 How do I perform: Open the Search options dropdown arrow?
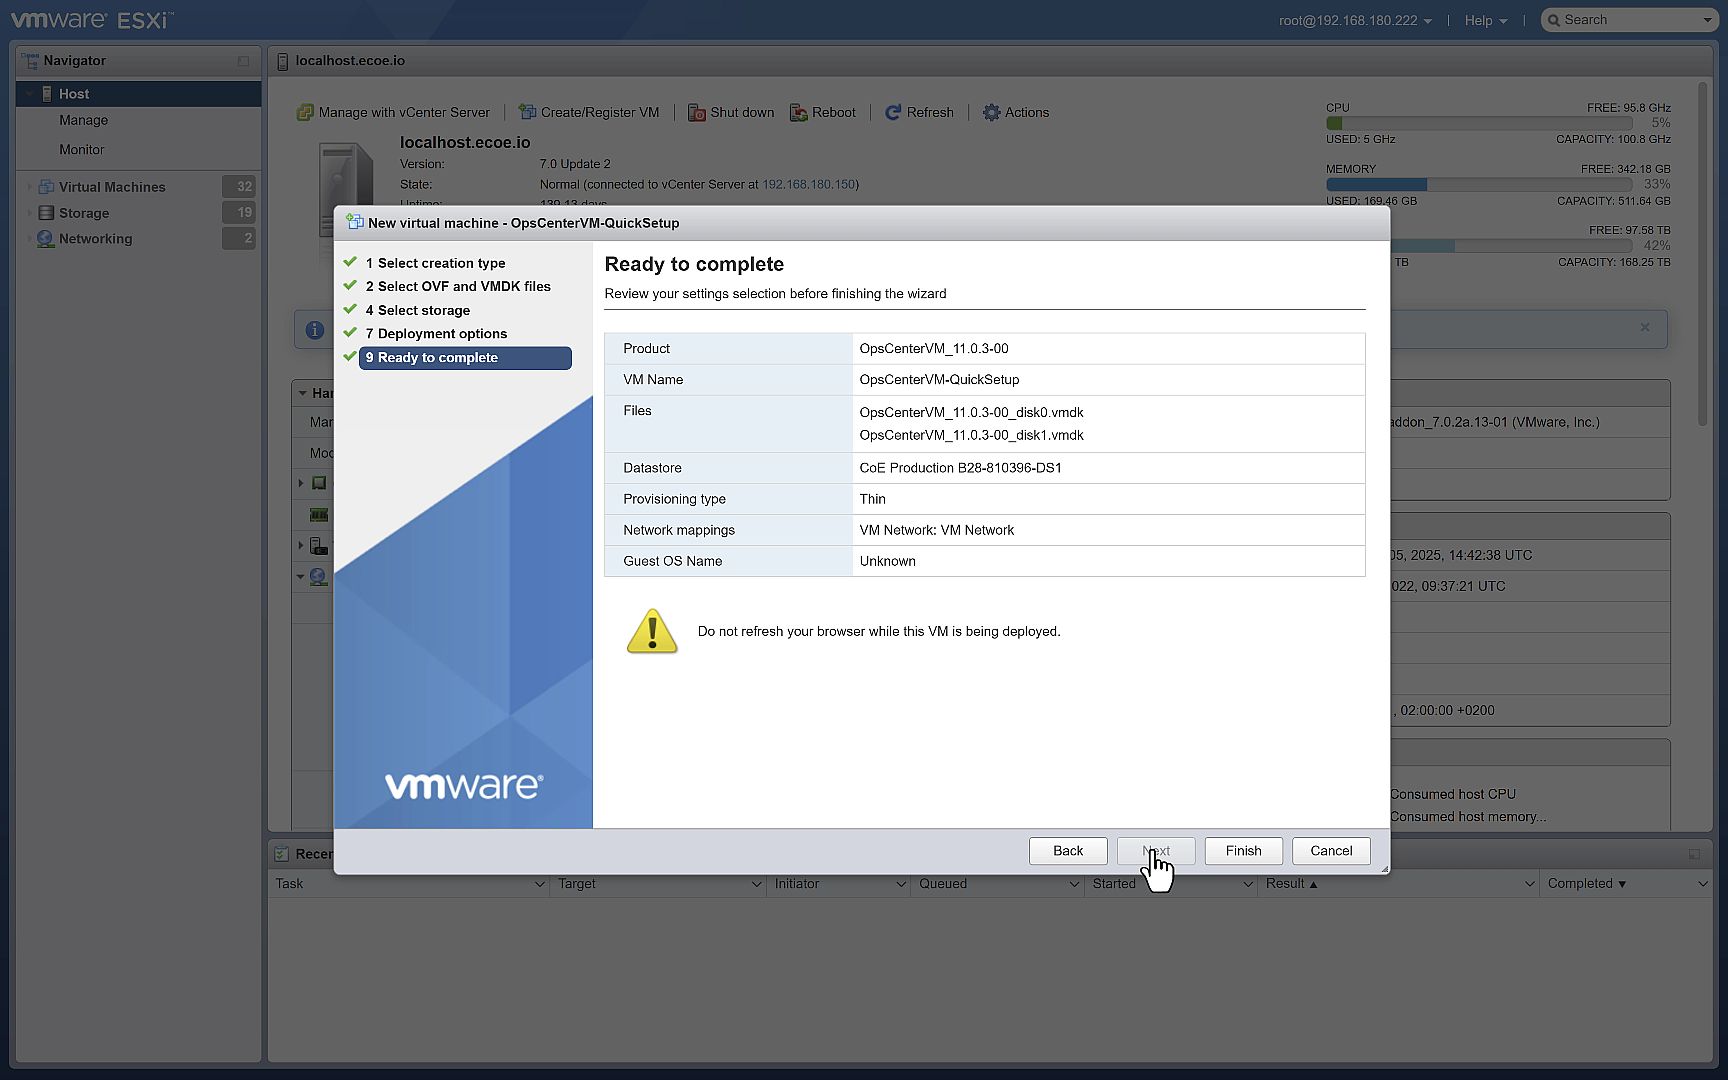click(x=1707, y=20)
